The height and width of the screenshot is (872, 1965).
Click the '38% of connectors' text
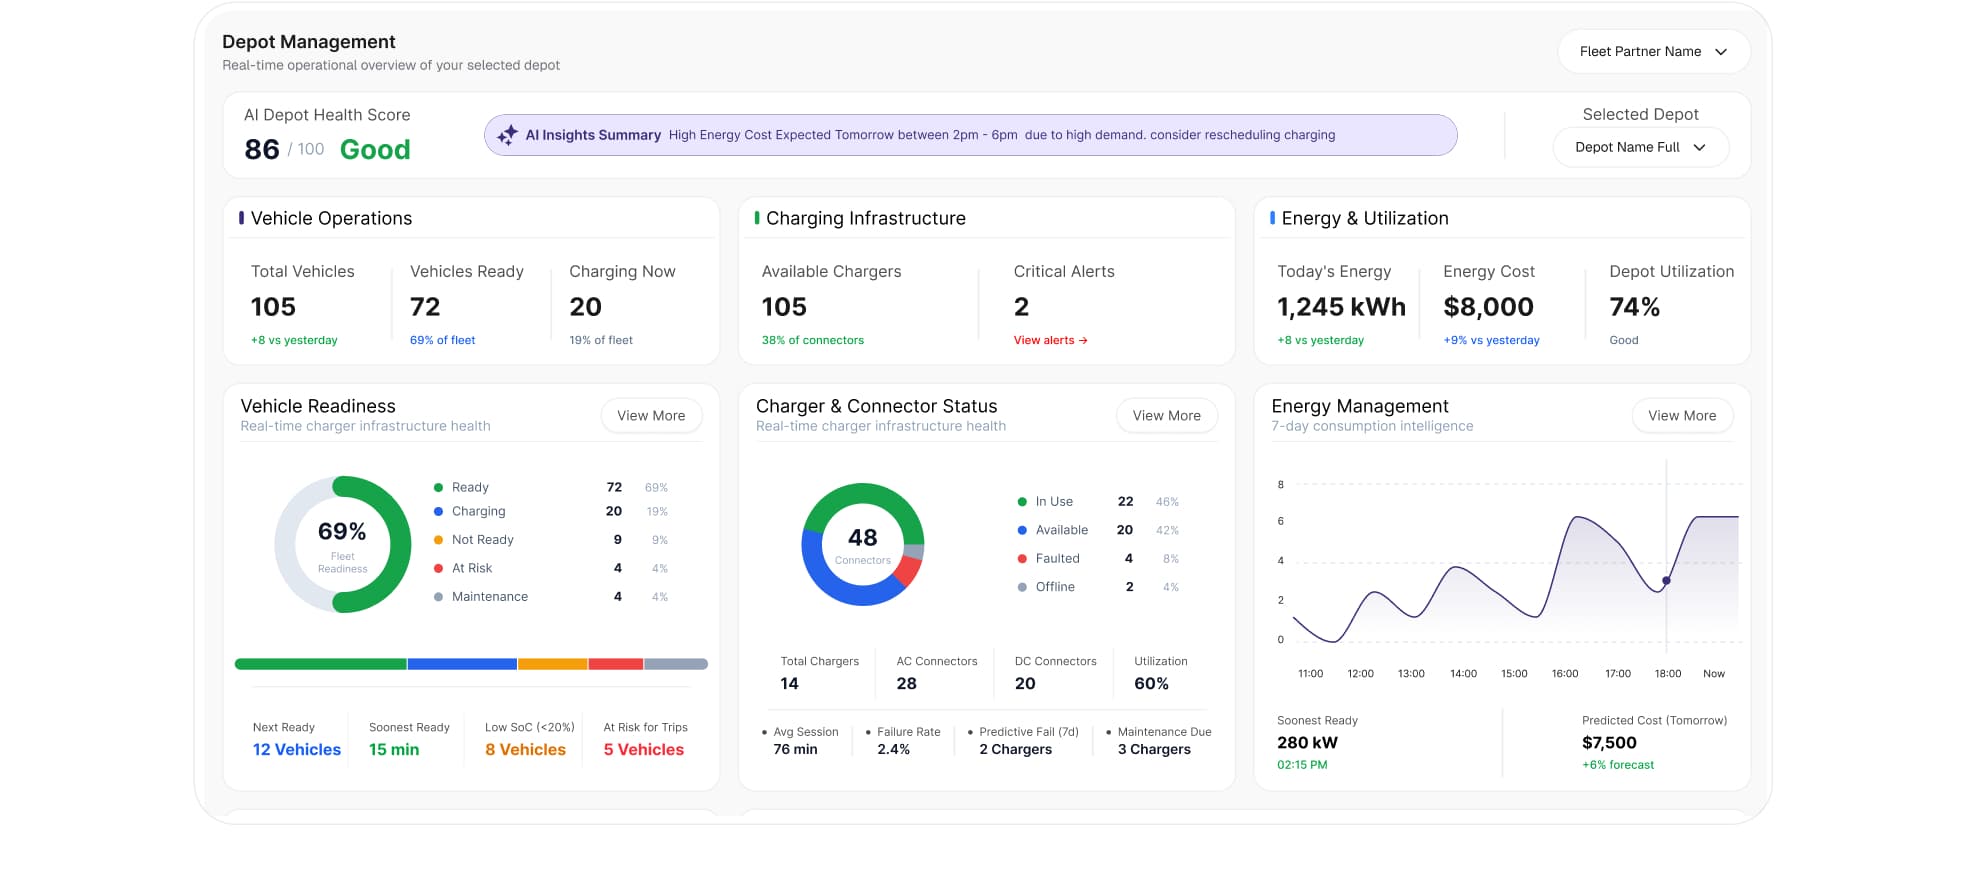click(813, 340)
